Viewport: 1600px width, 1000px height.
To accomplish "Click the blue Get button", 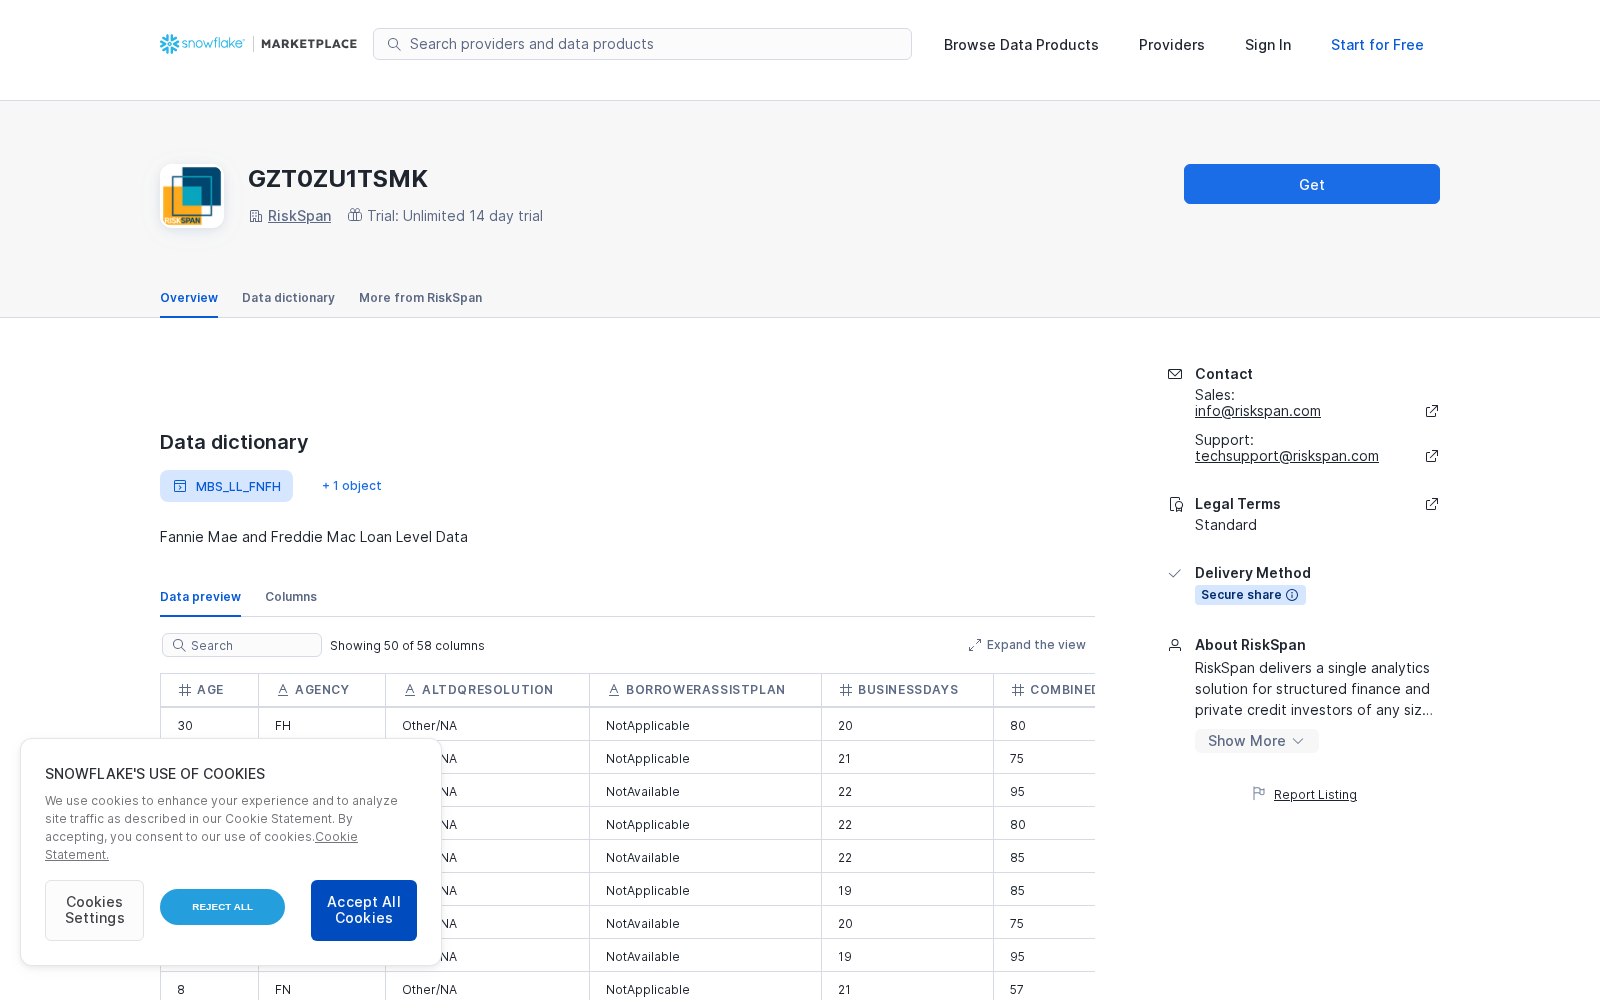I will point(1312,184).
